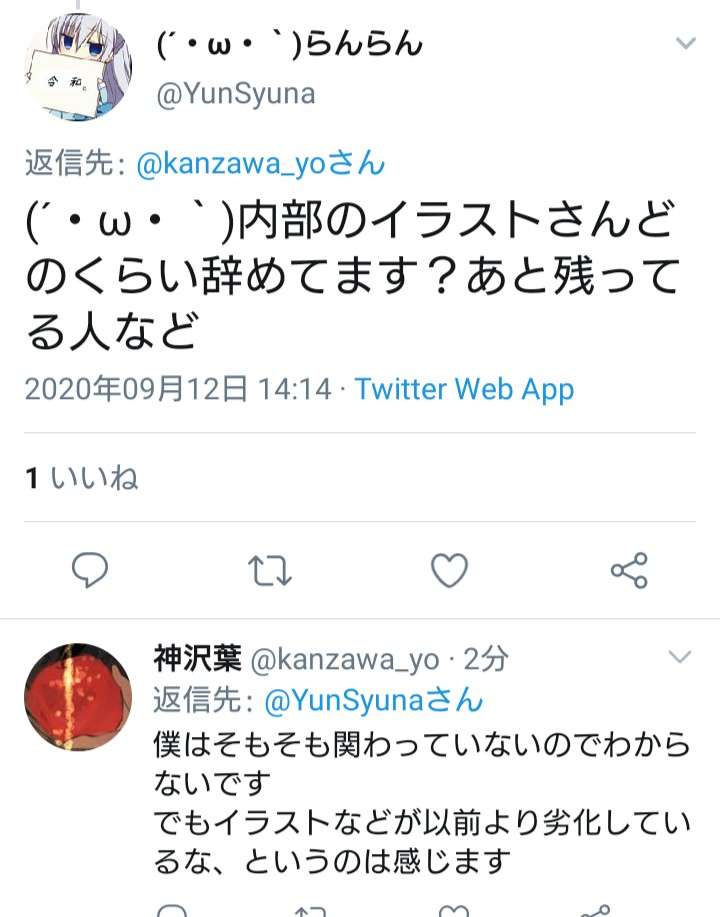Open the 神沢葉 display name

point(198,659)
